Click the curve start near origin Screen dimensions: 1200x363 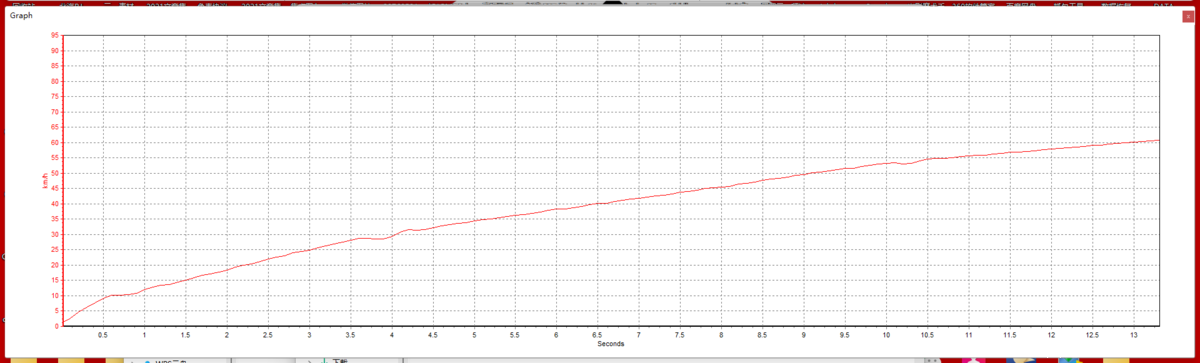[x=65, y=323]
